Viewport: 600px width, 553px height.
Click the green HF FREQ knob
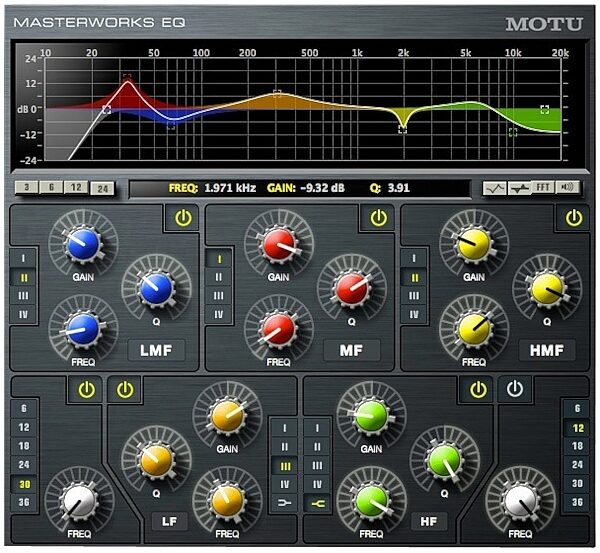pyautogui.click(x=371, y=502)
